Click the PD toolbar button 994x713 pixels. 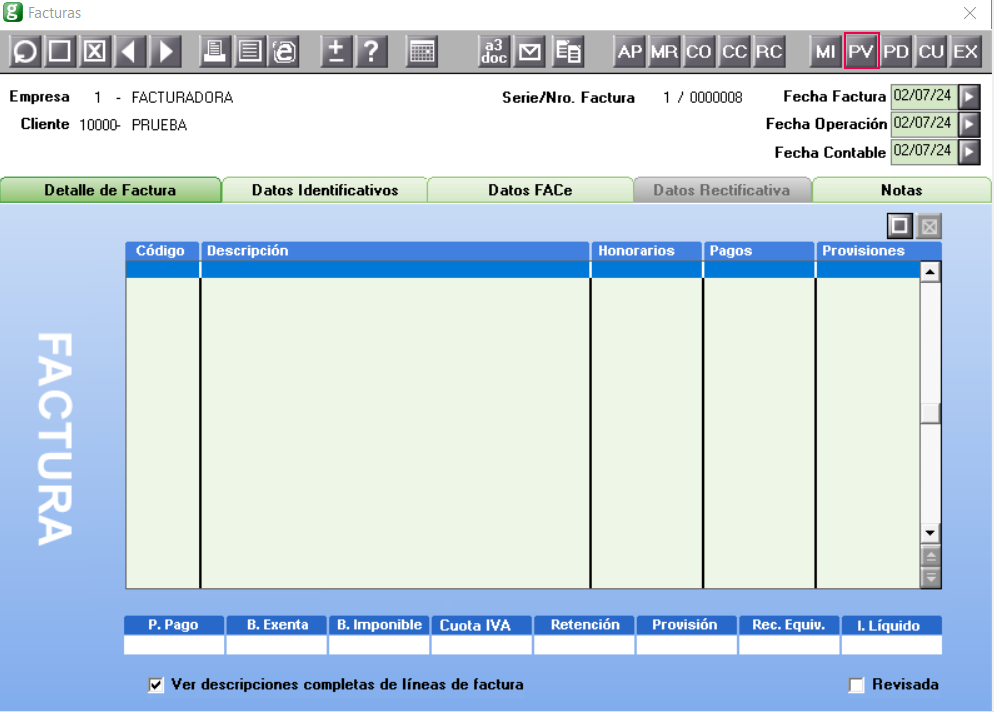pos(896,51)
